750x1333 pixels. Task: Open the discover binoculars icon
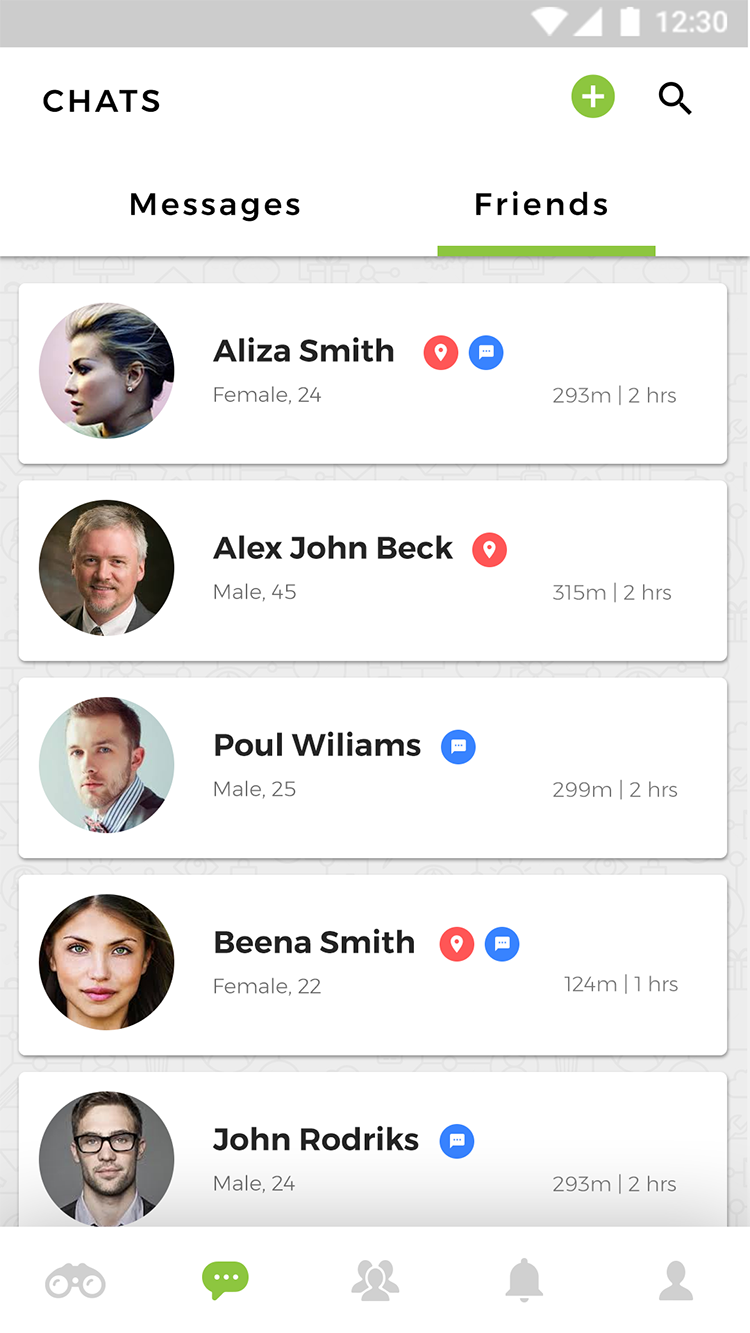pyautogui.click(x=75, y=1280)
